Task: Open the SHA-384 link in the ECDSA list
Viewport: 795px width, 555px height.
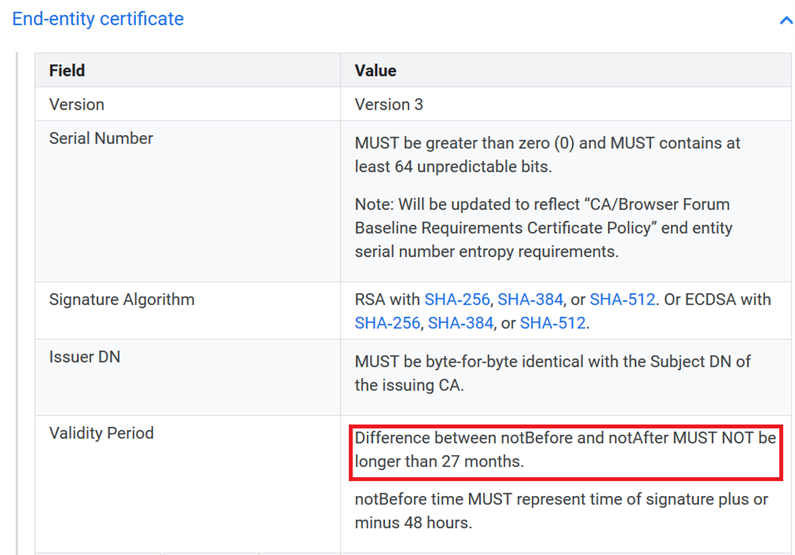Action: coord(460,322)
